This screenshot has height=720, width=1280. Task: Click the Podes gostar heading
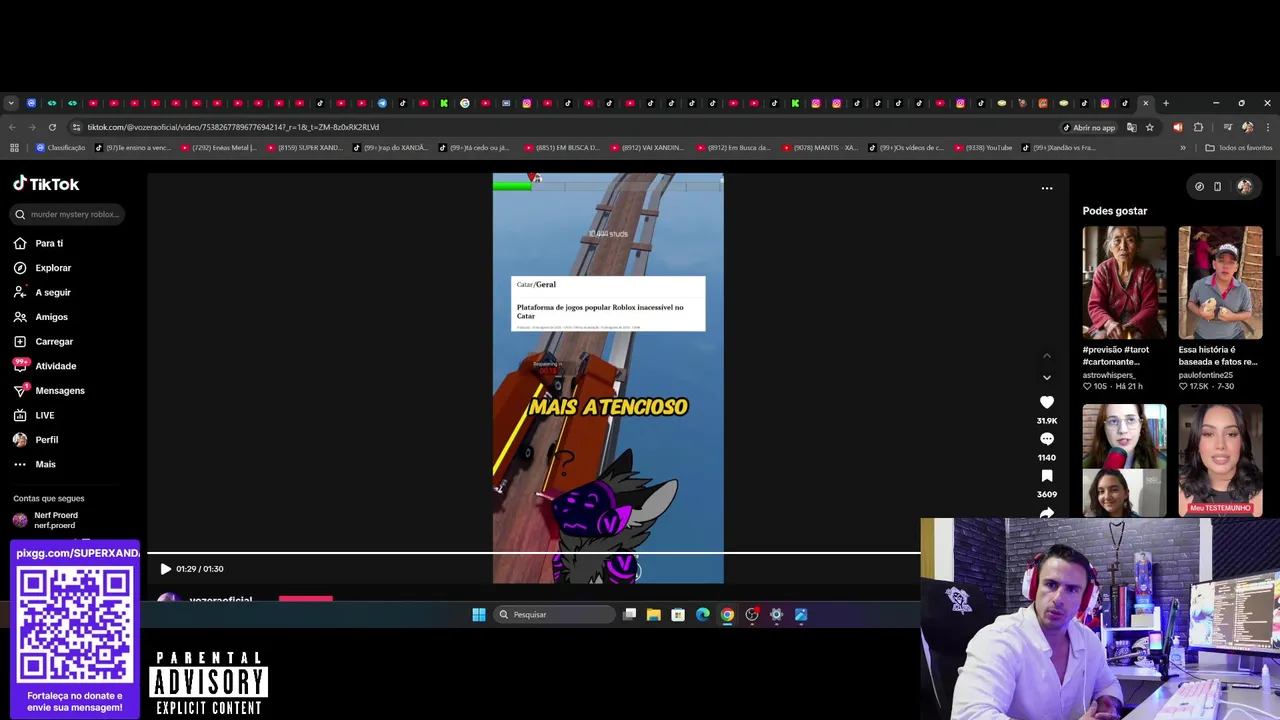[1115, 211]
